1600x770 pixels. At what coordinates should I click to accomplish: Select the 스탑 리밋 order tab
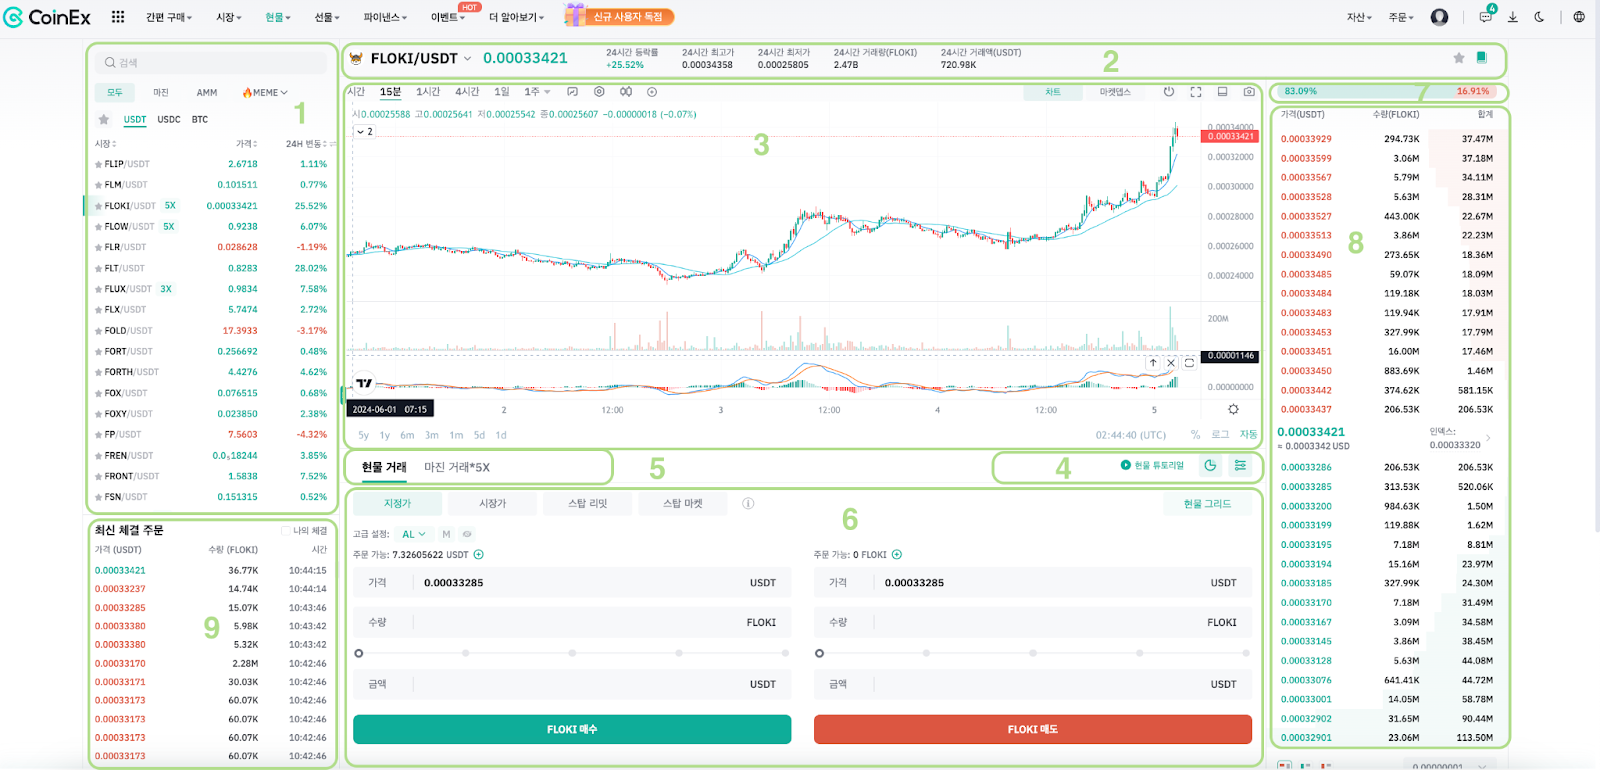click(587, 504)
